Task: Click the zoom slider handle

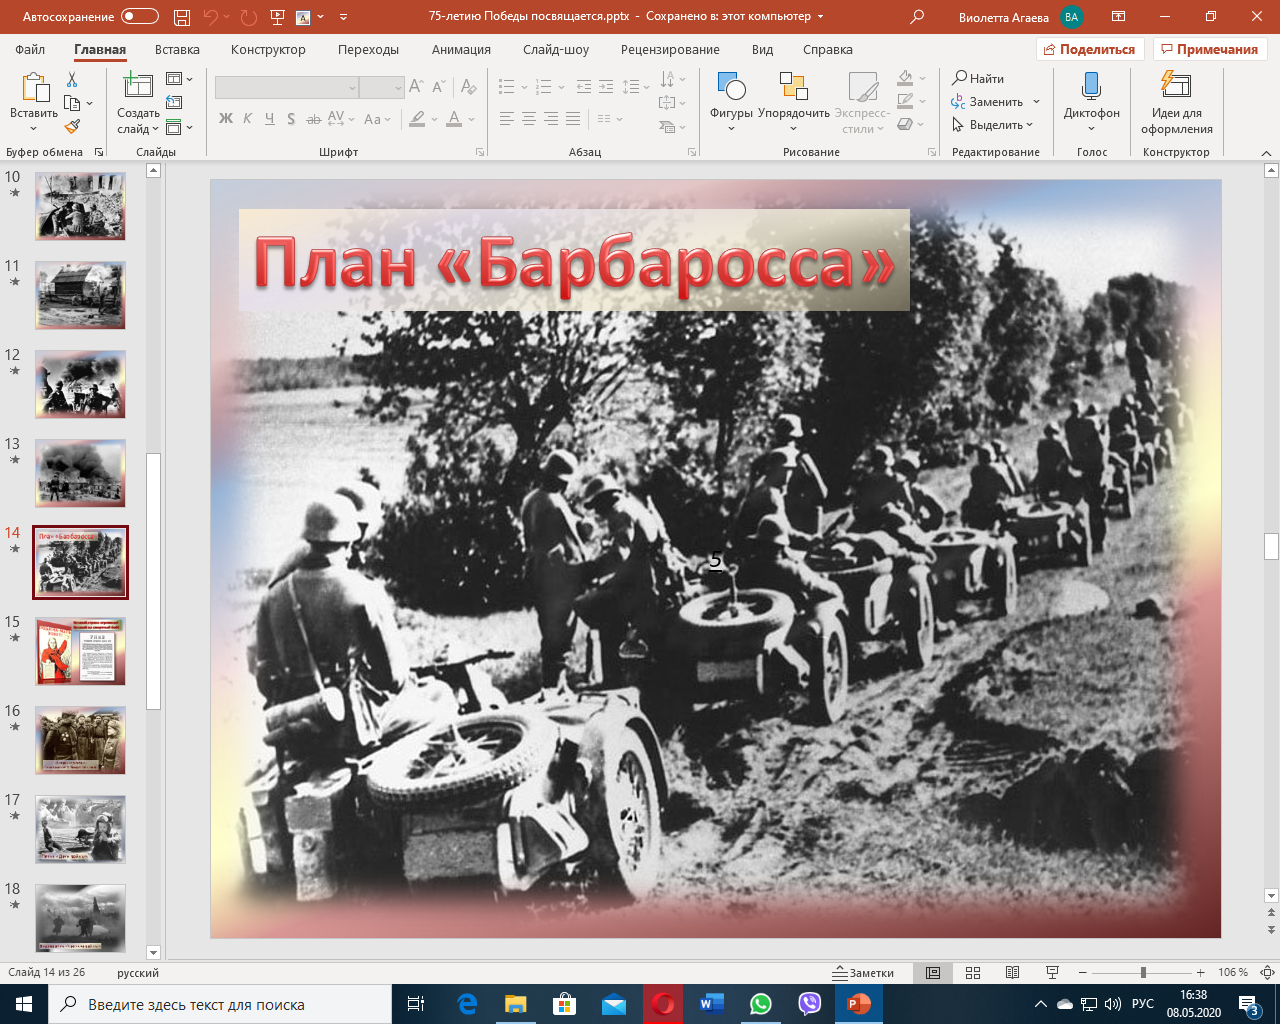Action: pyautogui.click(x=1143, y=973)
